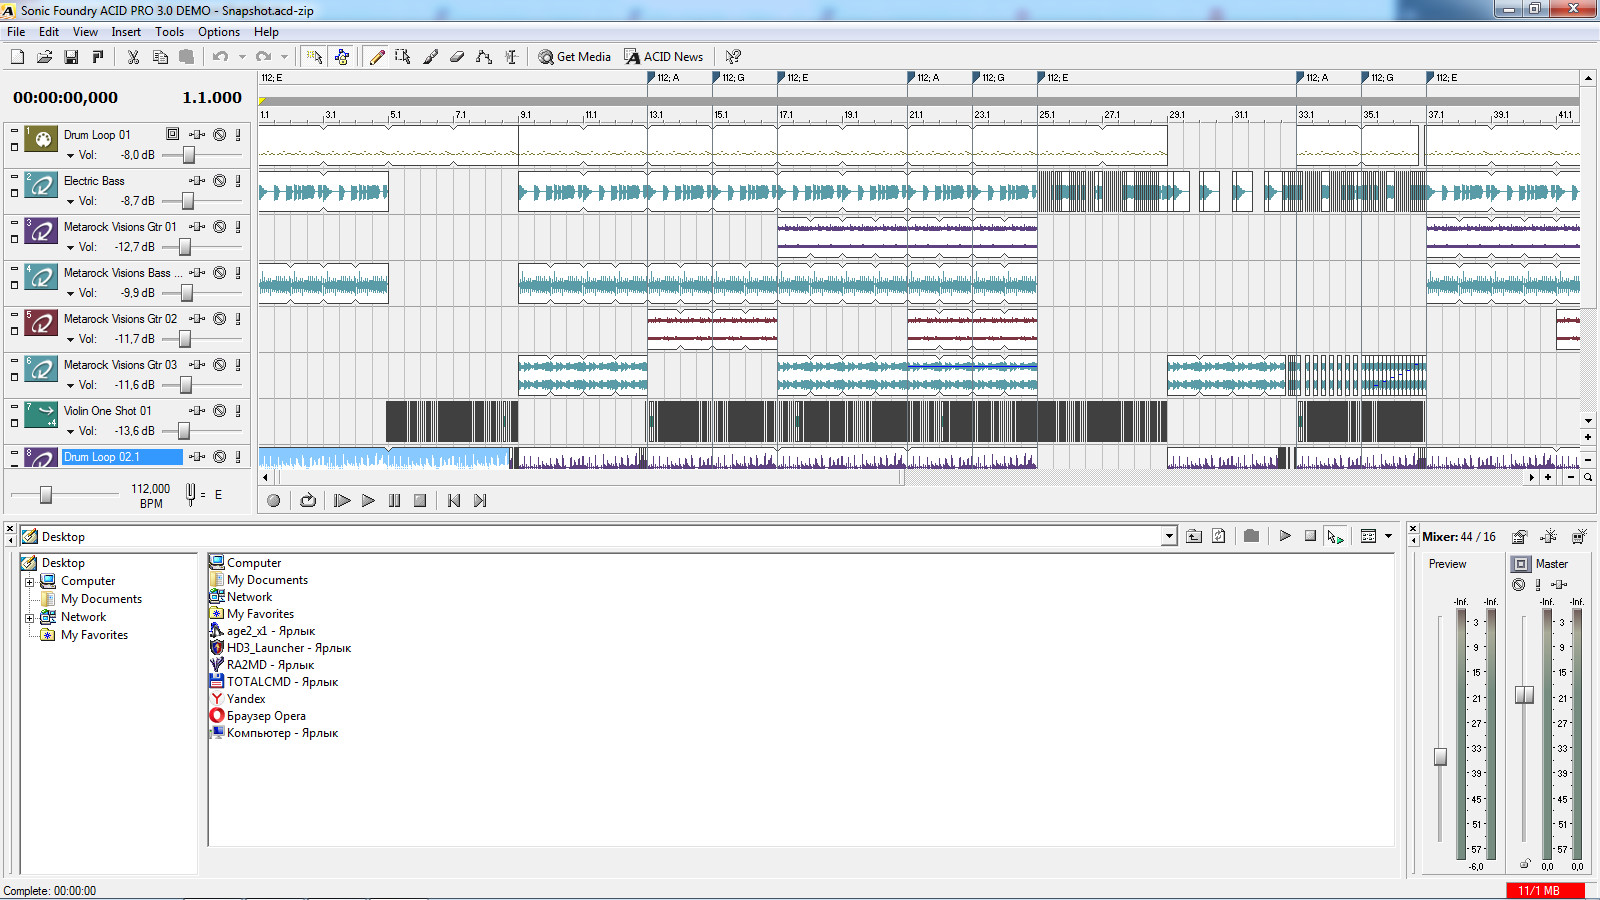Open the Desktop path dropdown
The height and width of the screenshot is (900, 1600).
[1169, 537]
